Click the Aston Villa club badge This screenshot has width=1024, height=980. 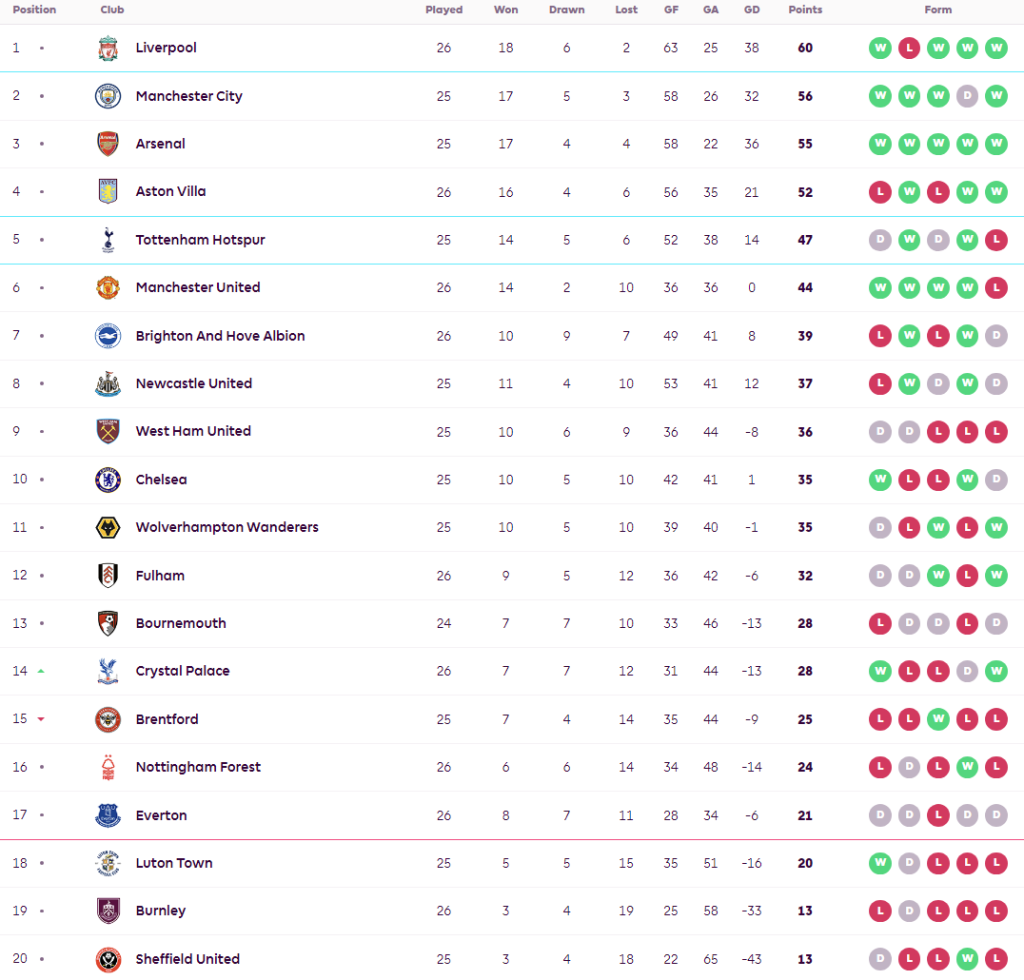click(108, 192)
